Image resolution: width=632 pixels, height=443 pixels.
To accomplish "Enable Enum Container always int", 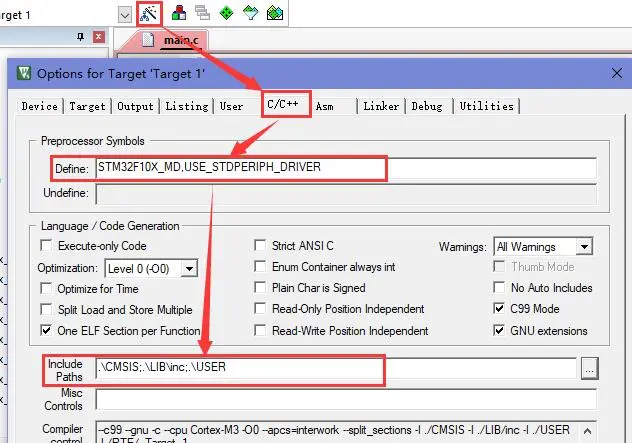I will pos(260,266).
